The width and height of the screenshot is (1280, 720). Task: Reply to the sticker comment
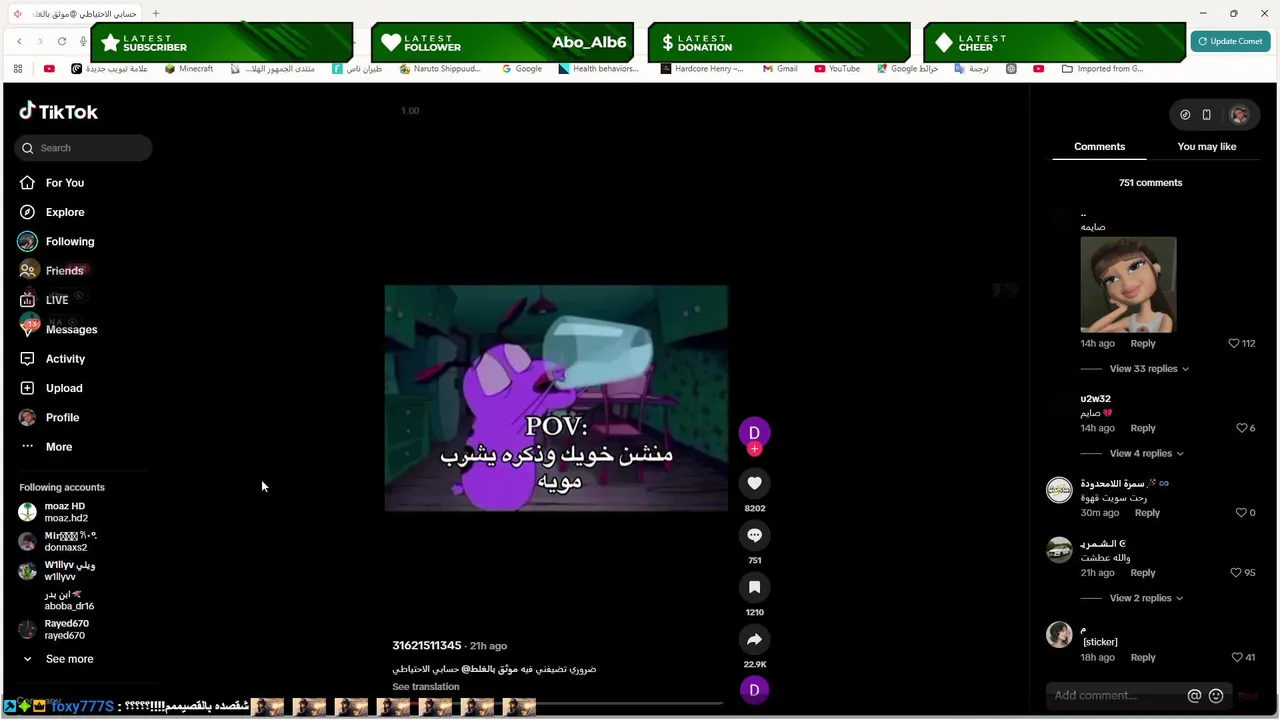coord(1142,658)
